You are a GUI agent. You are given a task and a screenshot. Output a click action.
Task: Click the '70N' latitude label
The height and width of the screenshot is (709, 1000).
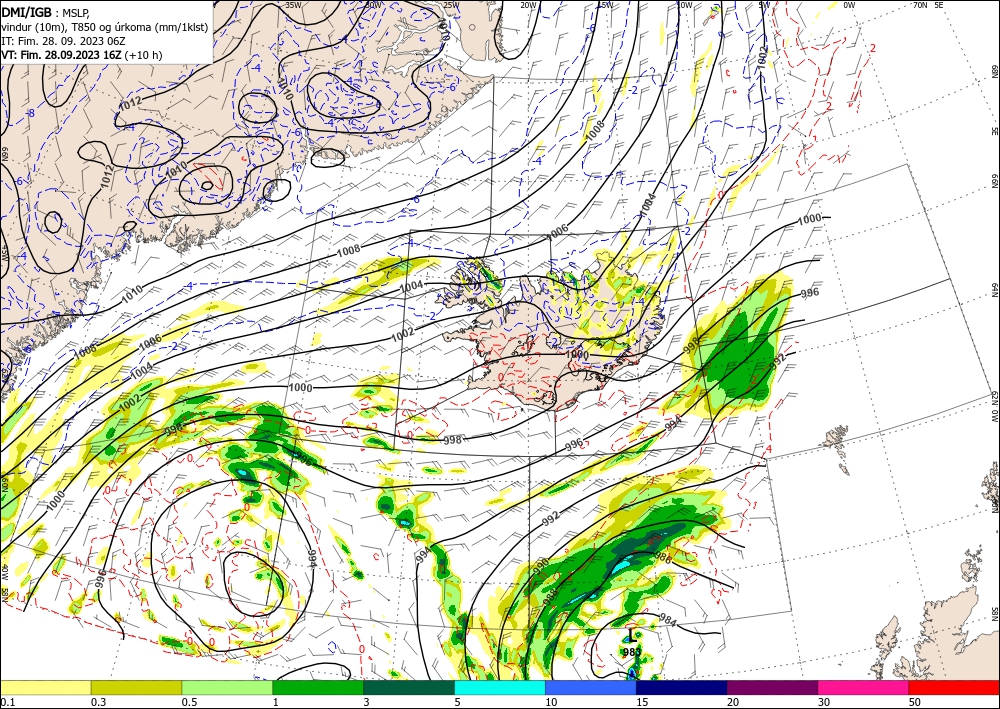[920, 5]
